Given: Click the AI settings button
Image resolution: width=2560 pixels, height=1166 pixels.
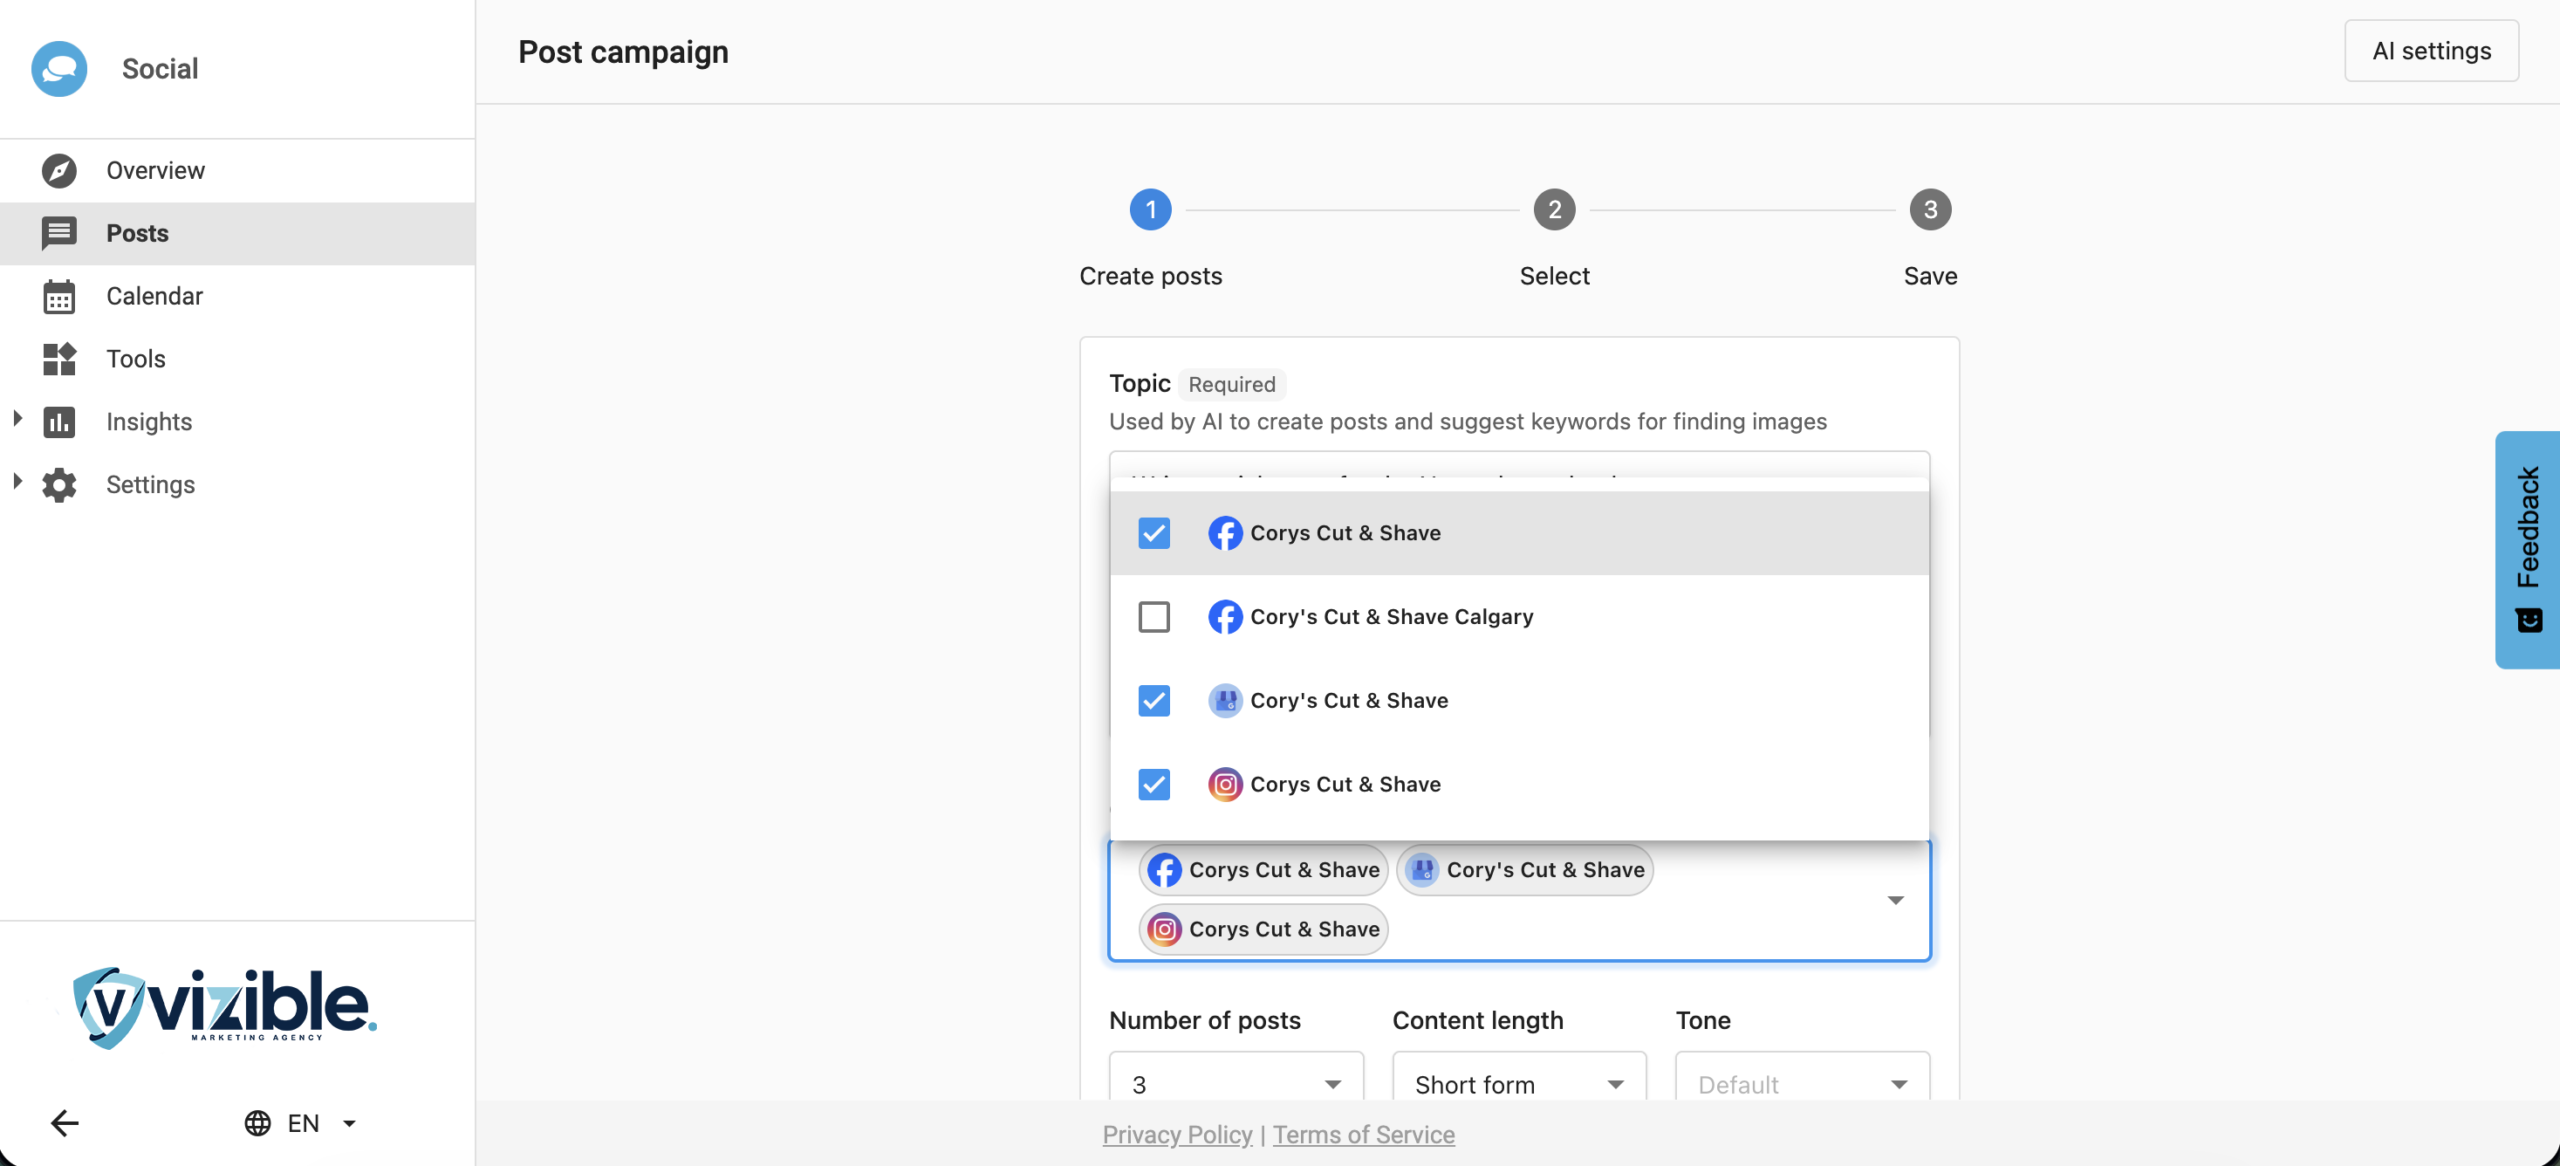Looking at the screenshot, I should [2431, 51].
